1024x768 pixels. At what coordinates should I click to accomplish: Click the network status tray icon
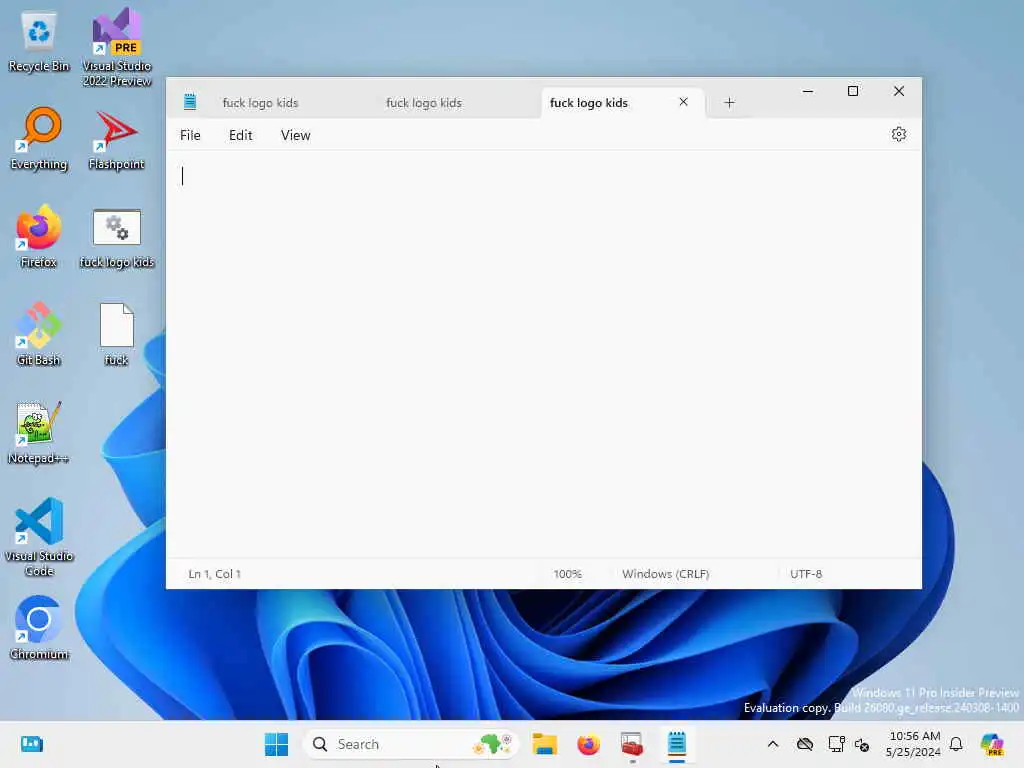point(836,744)
